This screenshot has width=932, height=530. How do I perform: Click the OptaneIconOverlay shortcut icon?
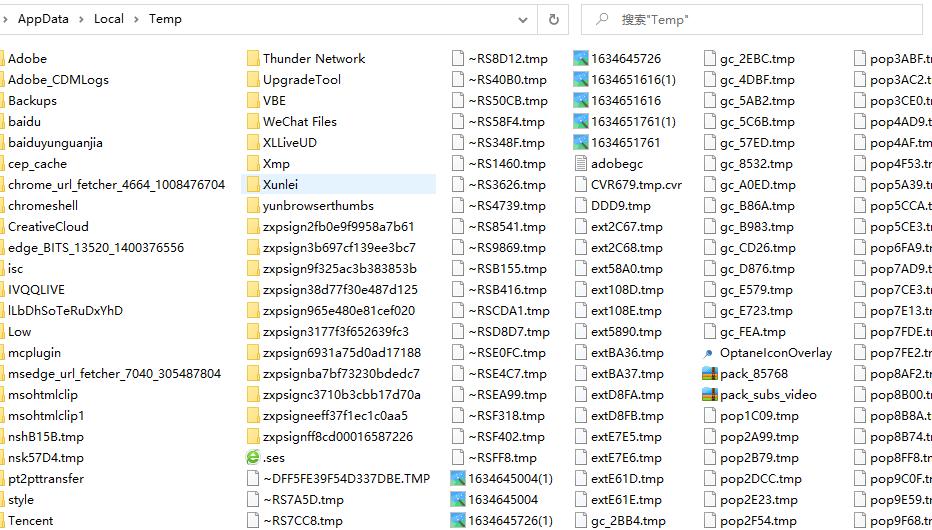click(708, 354)
